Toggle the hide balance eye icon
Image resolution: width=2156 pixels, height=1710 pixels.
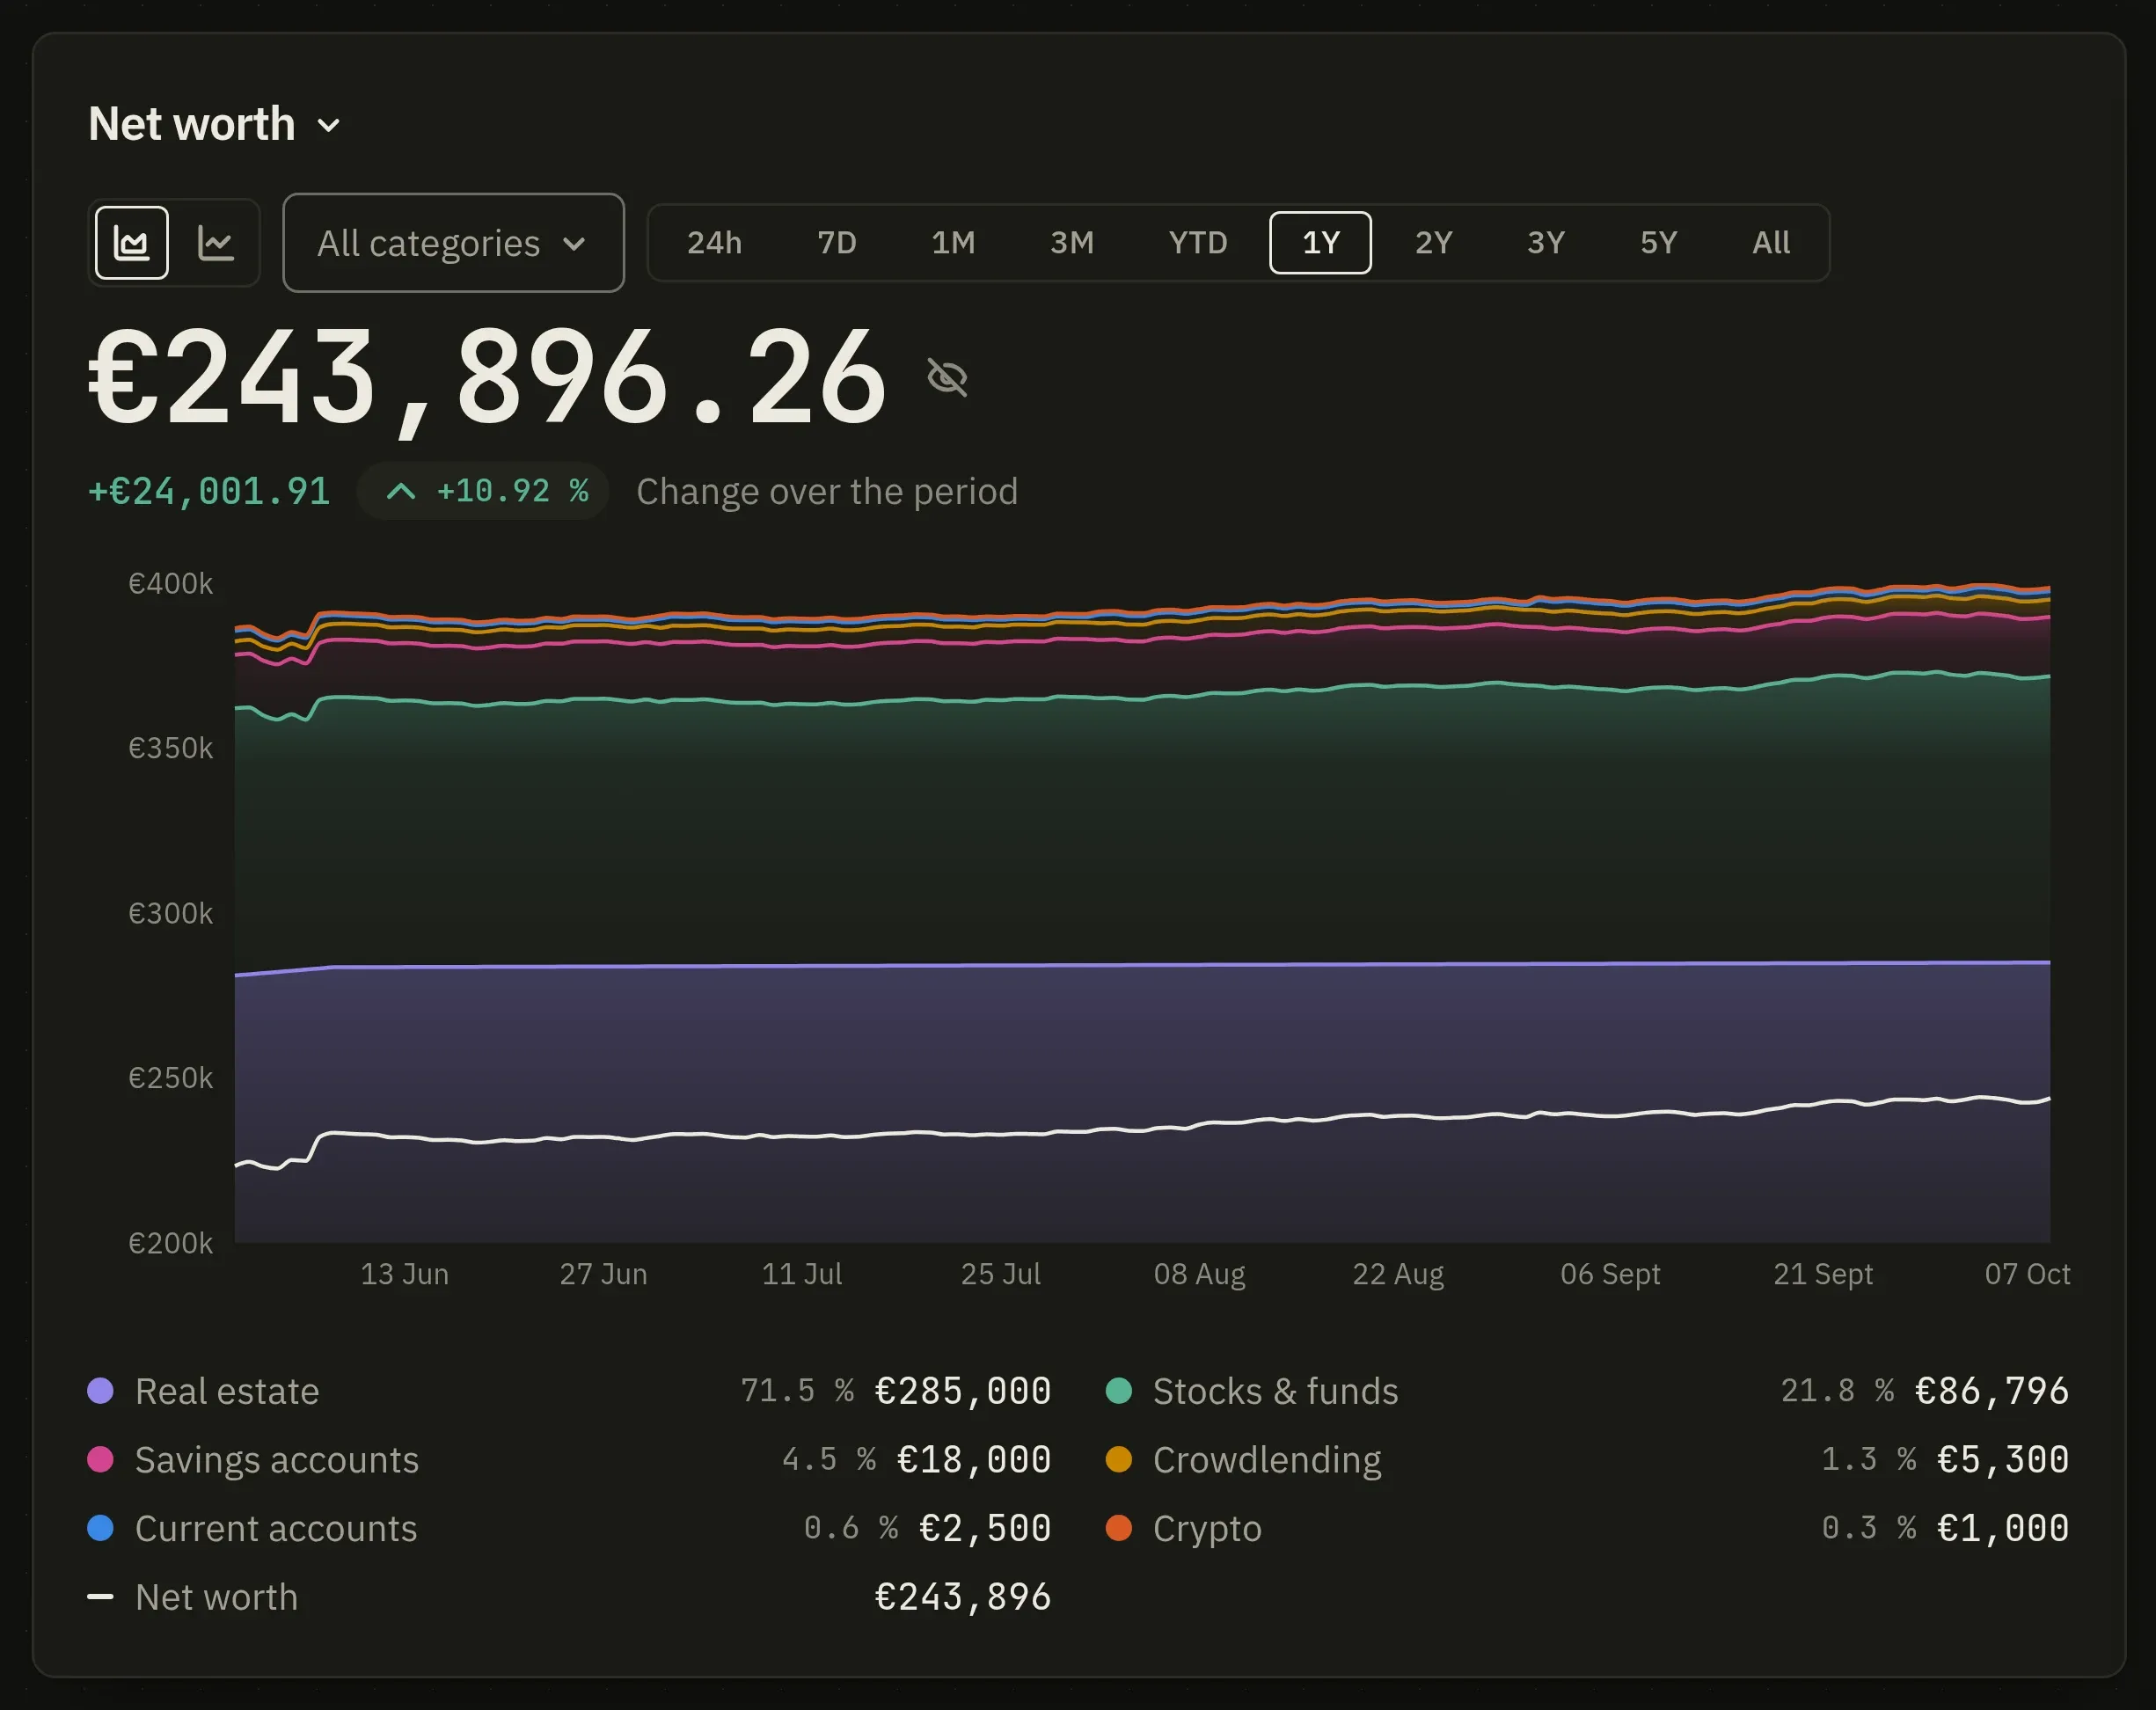coord(947,378)
